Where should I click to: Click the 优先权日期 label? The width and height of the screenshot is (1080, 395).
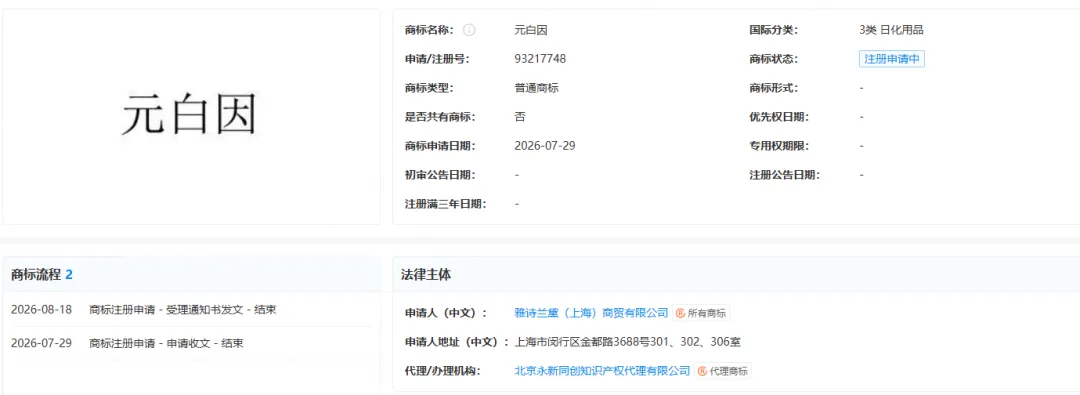pyautogui.click(x=779, y=117)
